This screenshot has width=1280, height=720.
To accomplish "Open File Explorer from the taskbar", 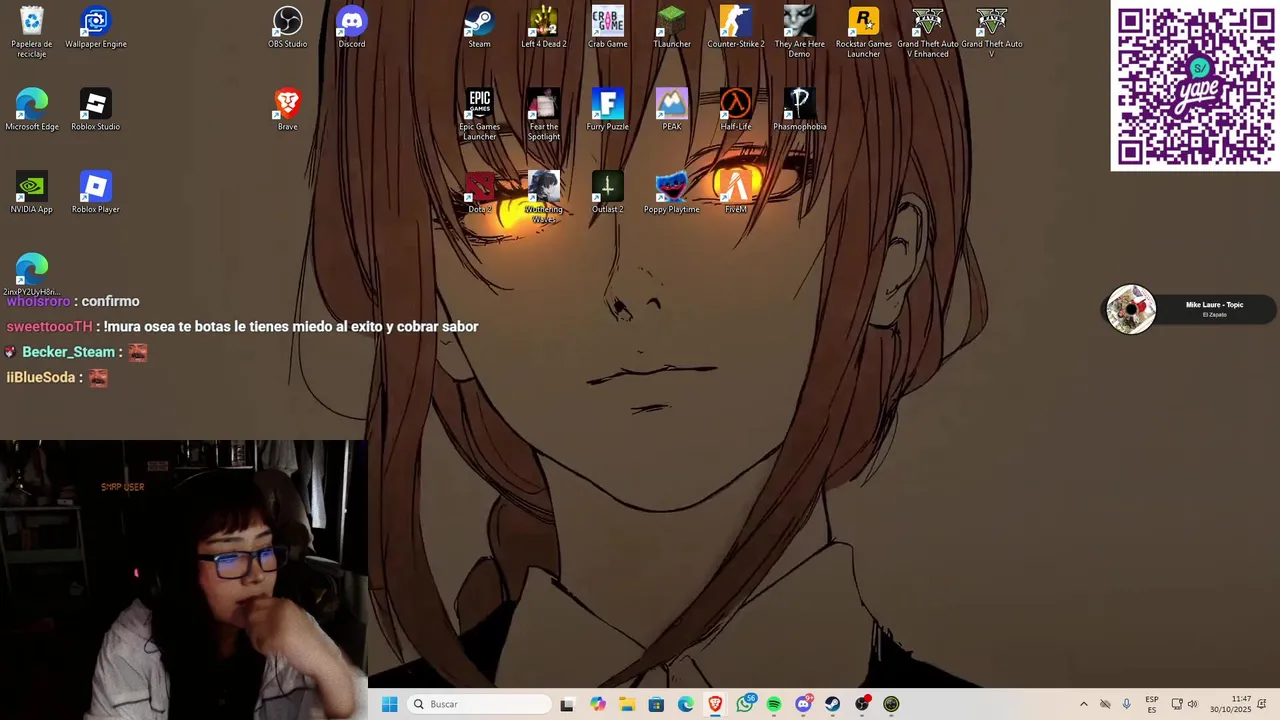I will point(627,704).
